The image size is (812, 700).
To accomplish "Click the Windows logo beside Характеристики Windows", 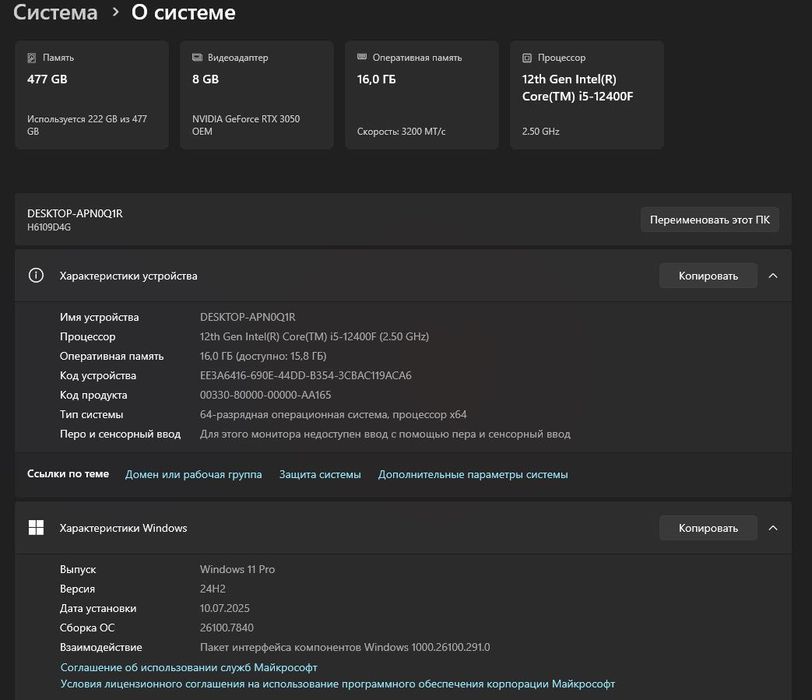I will click(36, 528).
